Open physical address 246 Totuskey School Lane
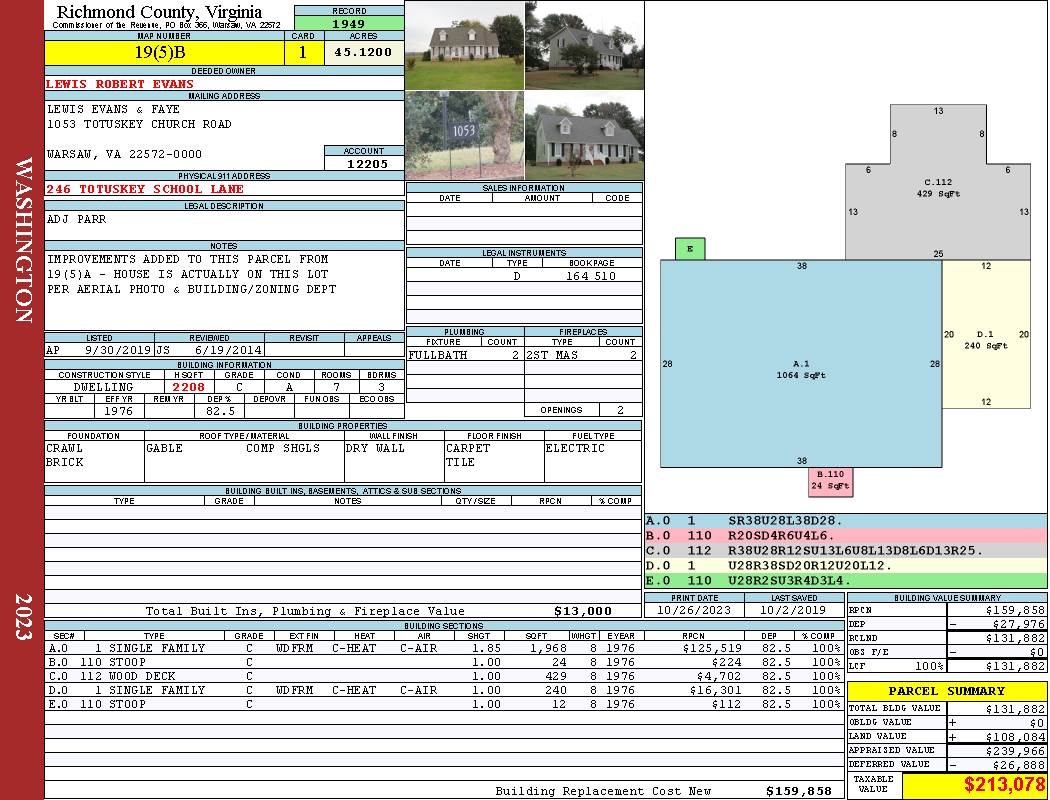The image size is (1050, 800). click(x=145, y=189)
